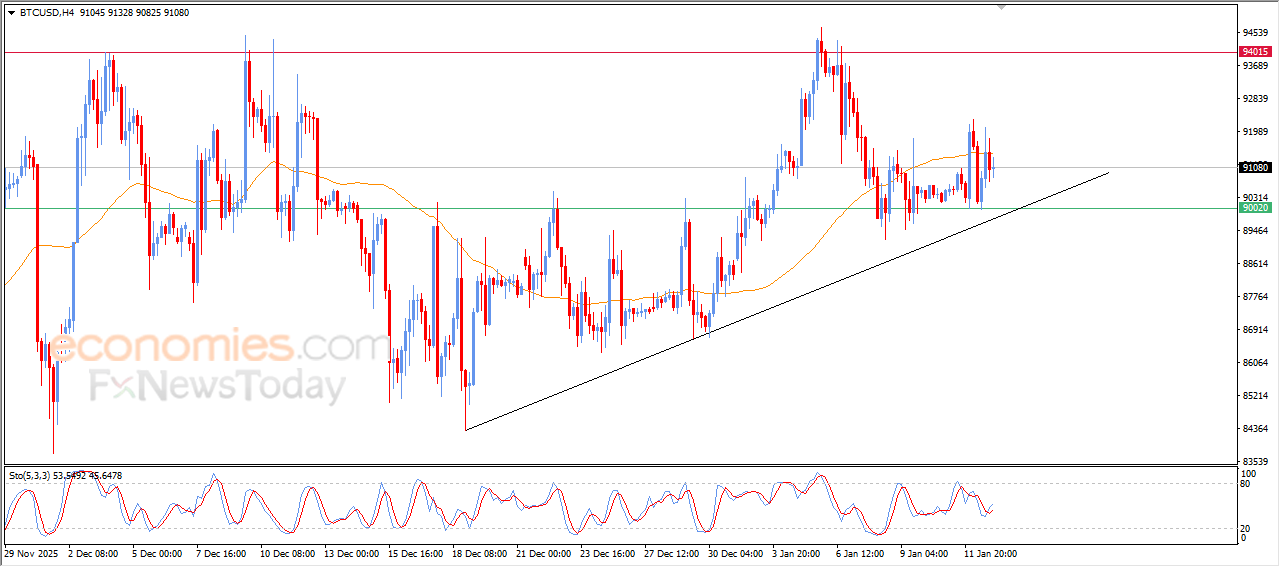
Task: Click the 91989 price scale value
Action: tap(1255, 132)
